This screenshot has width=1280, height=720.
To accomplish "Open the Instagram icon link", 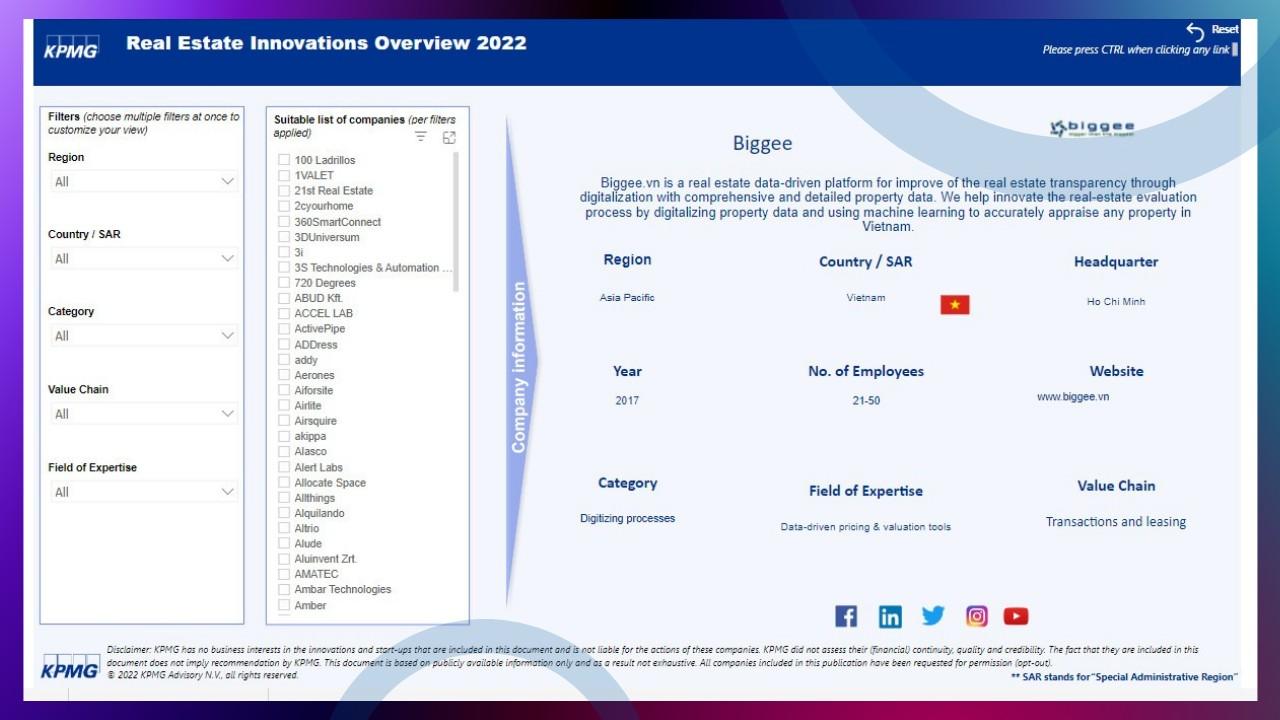I will [977, 616].
